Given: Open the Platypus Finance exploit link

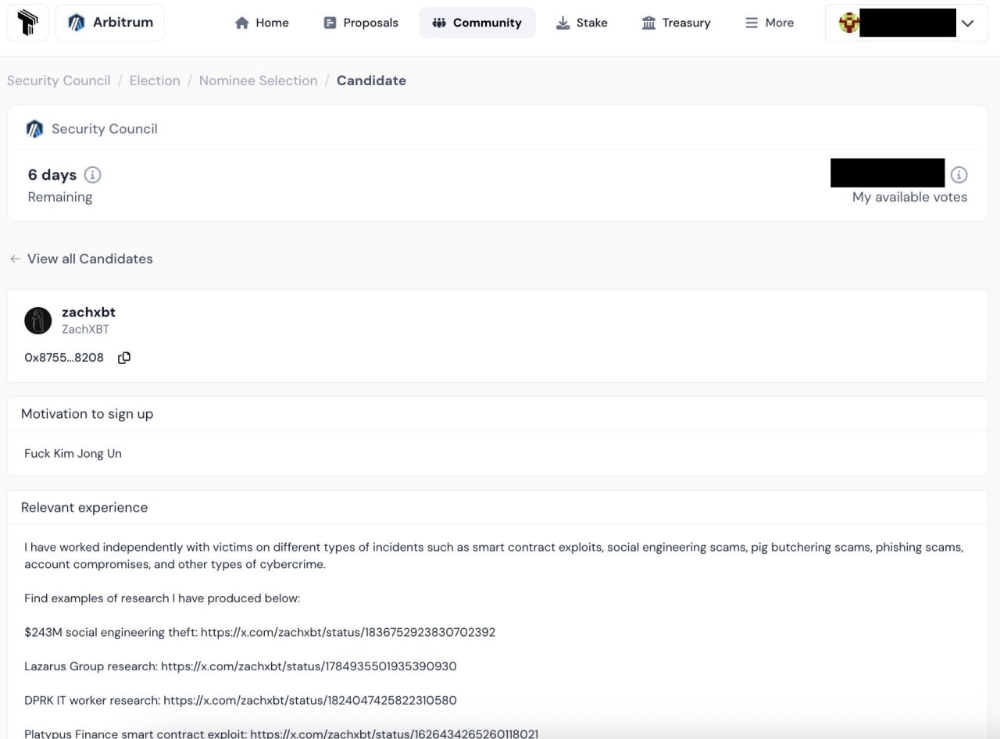Looking at the screenshot, I should click(x=394, y=733).
